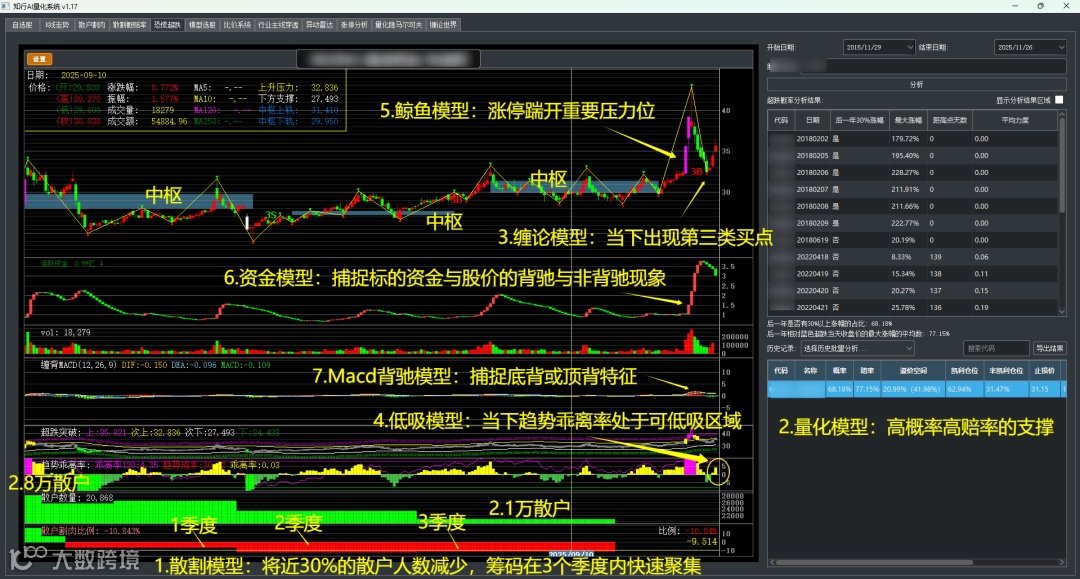Select the 20180202 result row
The width and height of the screenshot is (1080, 579).
[x=913, y=138]
